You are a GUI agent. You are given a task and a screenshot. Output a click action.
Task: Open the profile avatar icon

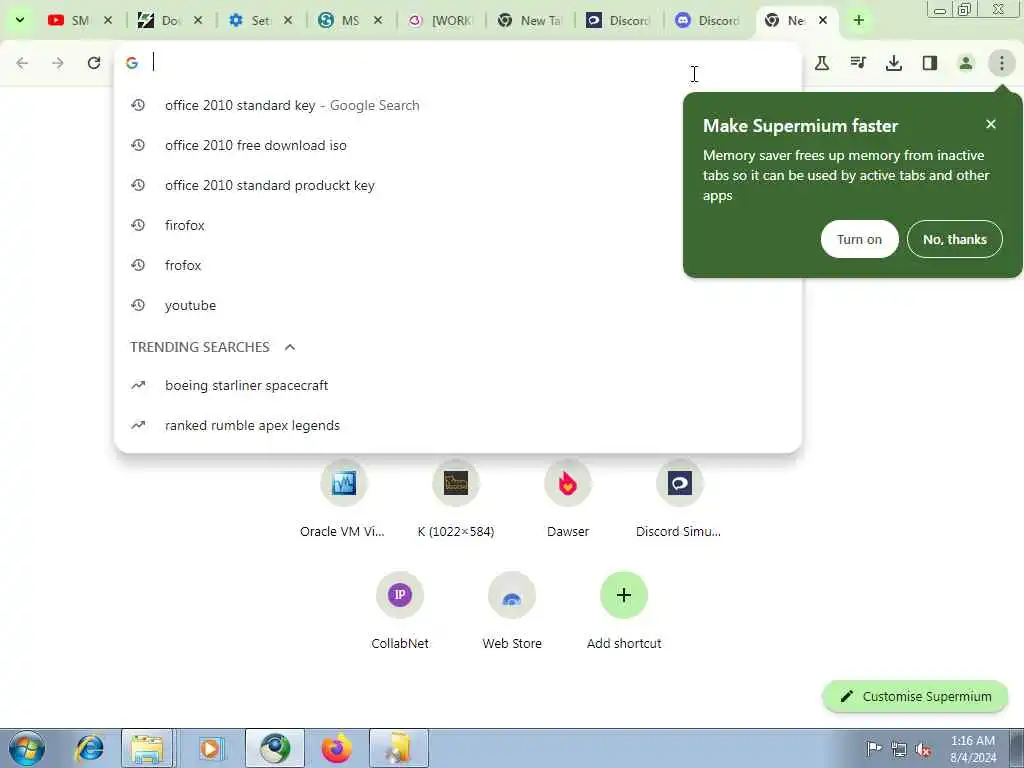tap(966, 63)
